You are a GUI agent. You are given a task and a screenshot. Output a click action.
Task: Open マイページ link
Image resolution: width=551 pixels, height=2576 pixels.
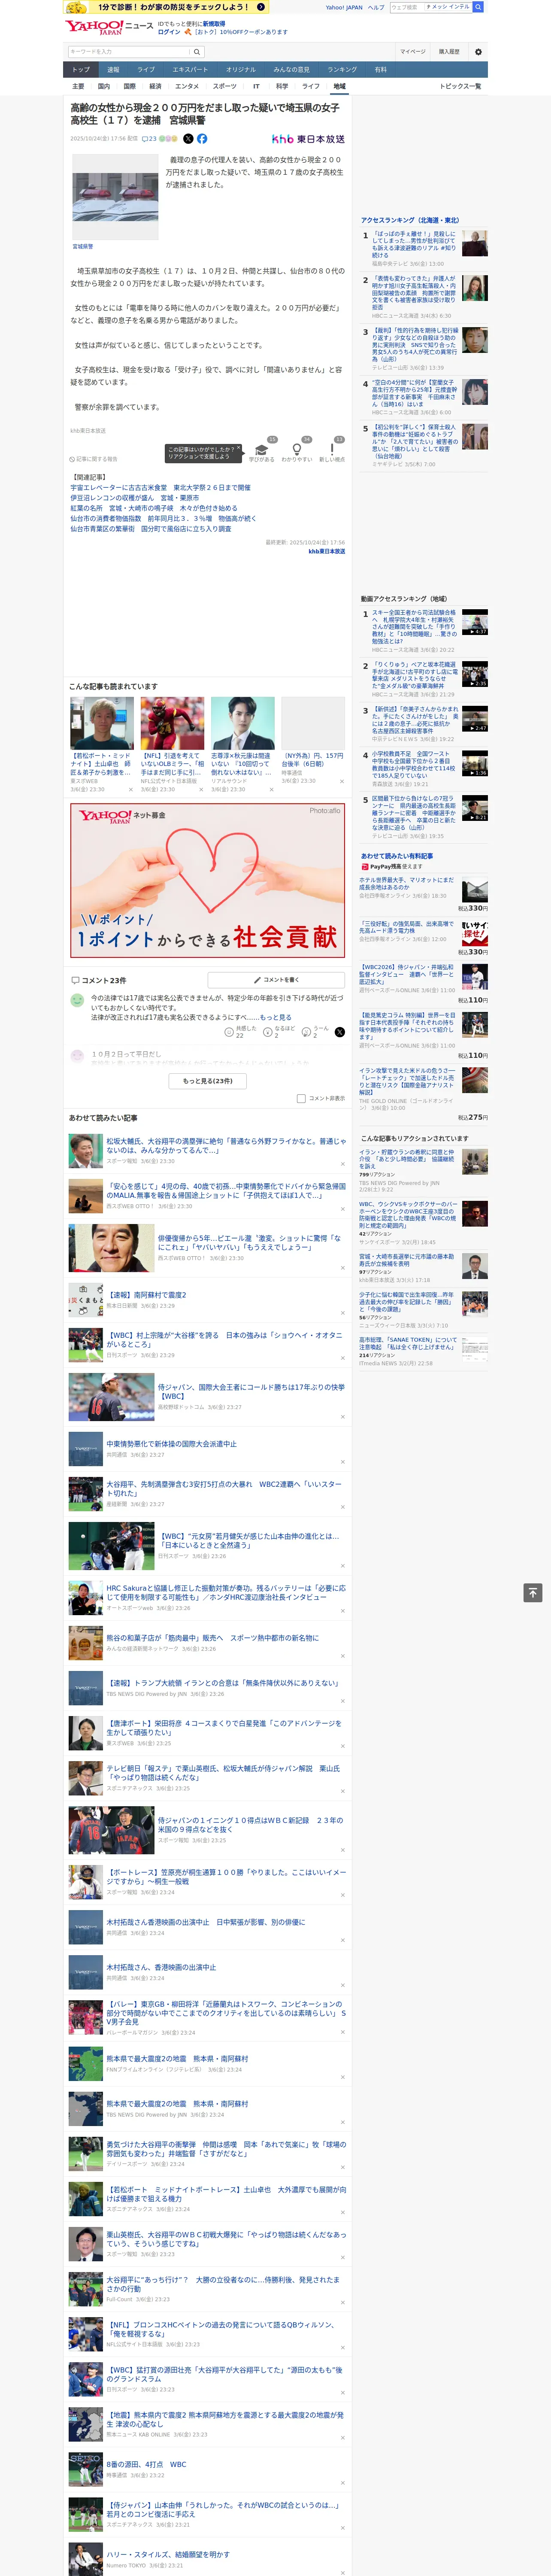pyautogui.click(x=413, y=51)
